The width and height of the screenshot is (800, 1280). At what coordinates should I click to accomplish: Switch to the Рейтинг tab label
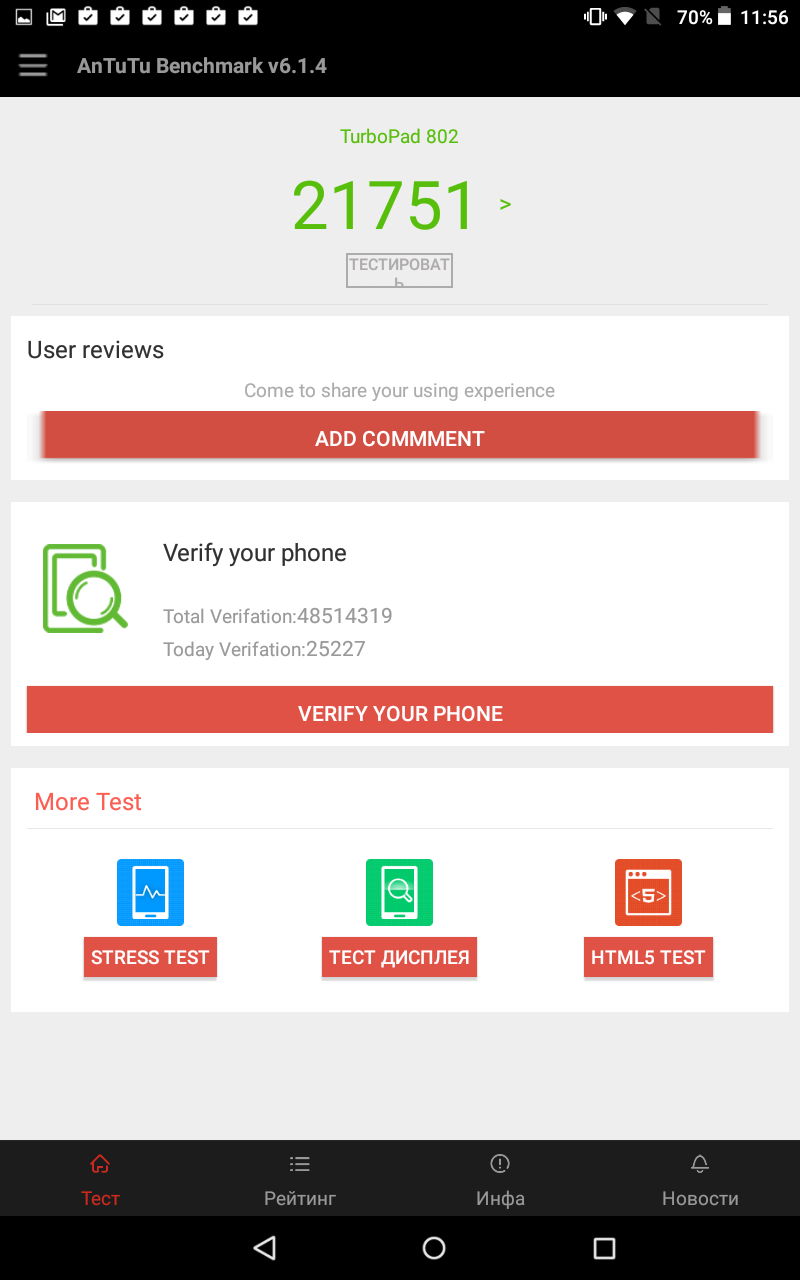point(300,1198)
